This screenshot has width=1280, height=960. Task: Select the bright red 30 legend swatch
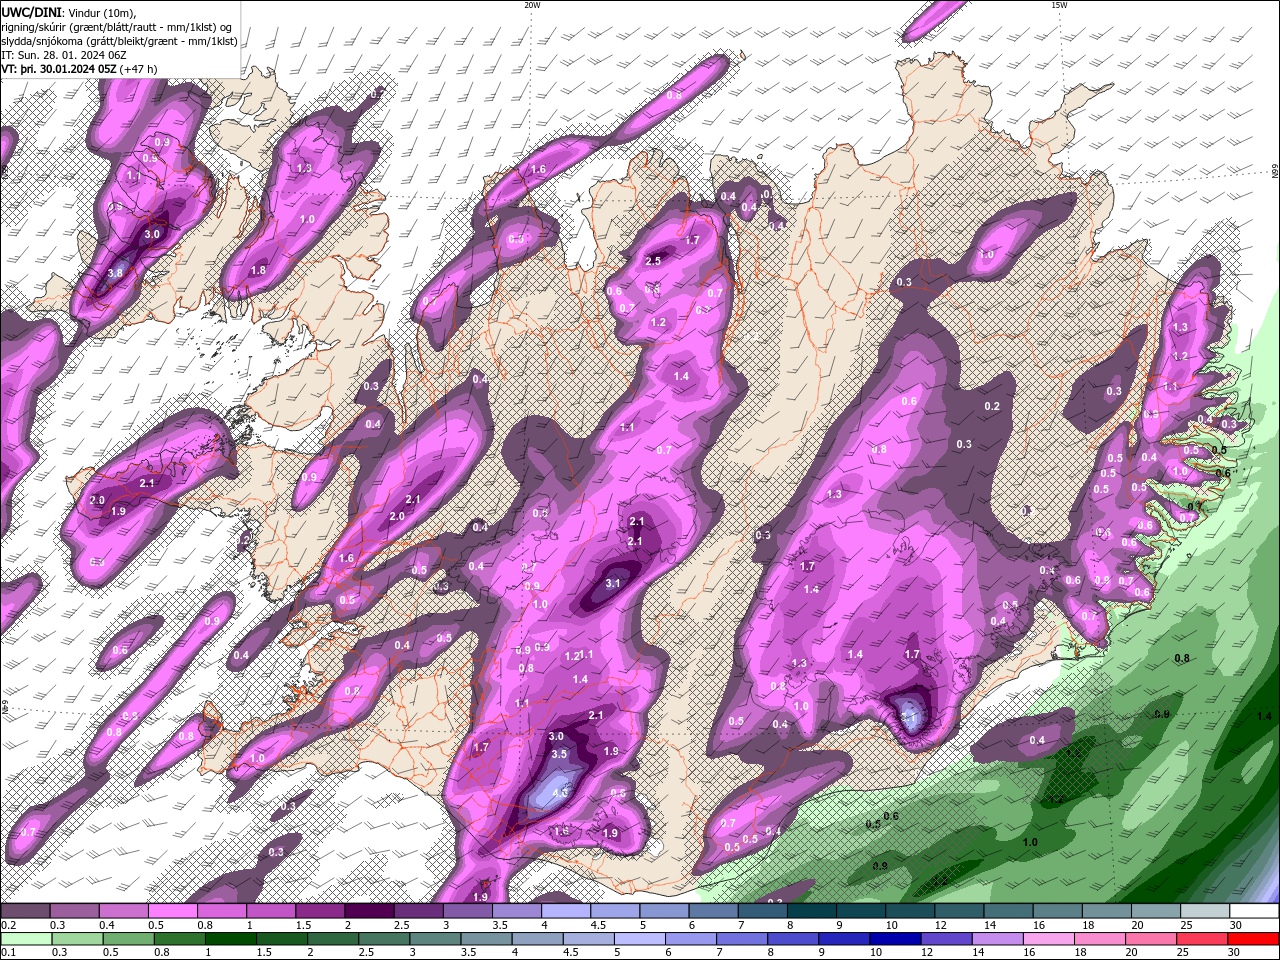tap(1255, 939)
